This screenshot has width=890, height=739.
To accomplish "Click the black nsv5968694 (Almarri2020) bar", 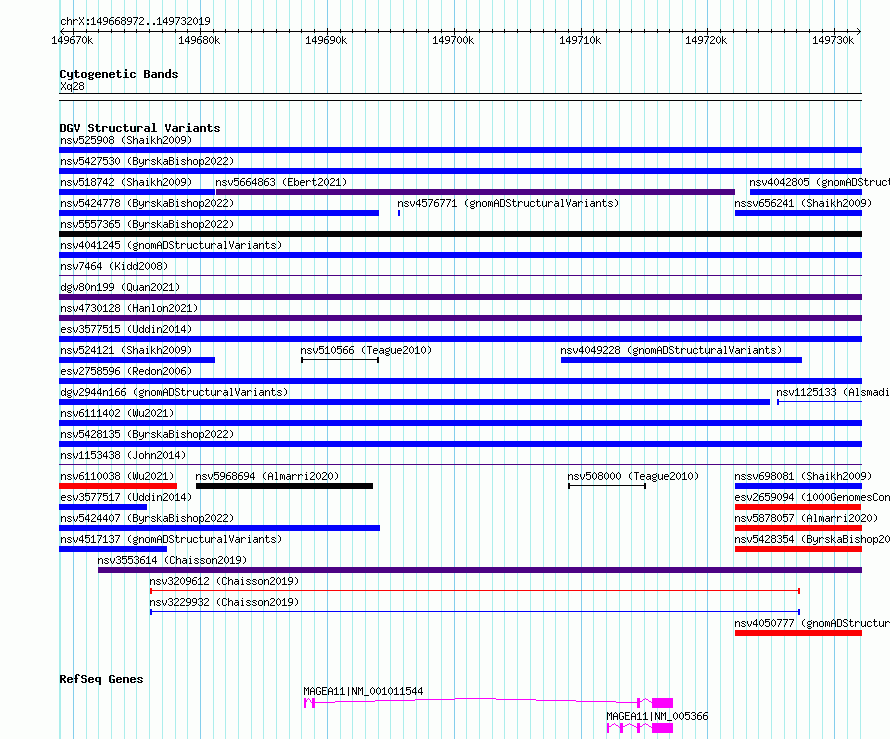I will pyautogui.click(x=284, y=486).
